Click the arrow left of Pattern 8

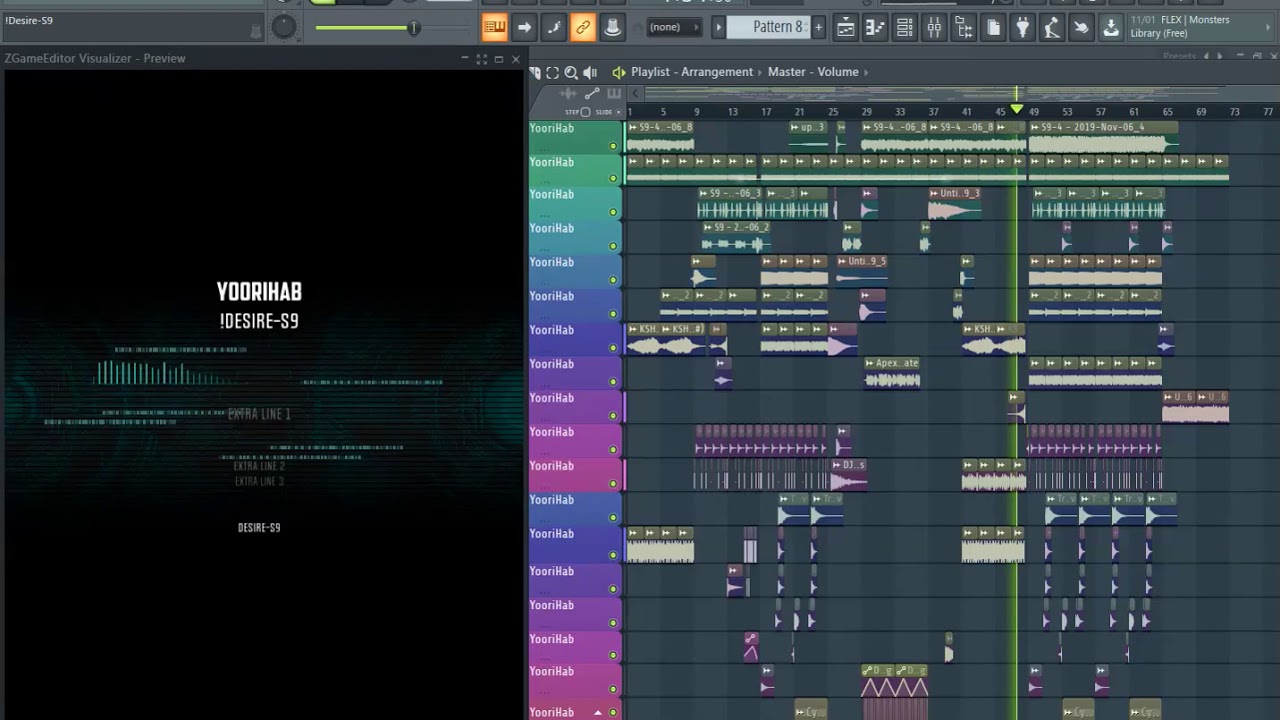coord(718,27)
